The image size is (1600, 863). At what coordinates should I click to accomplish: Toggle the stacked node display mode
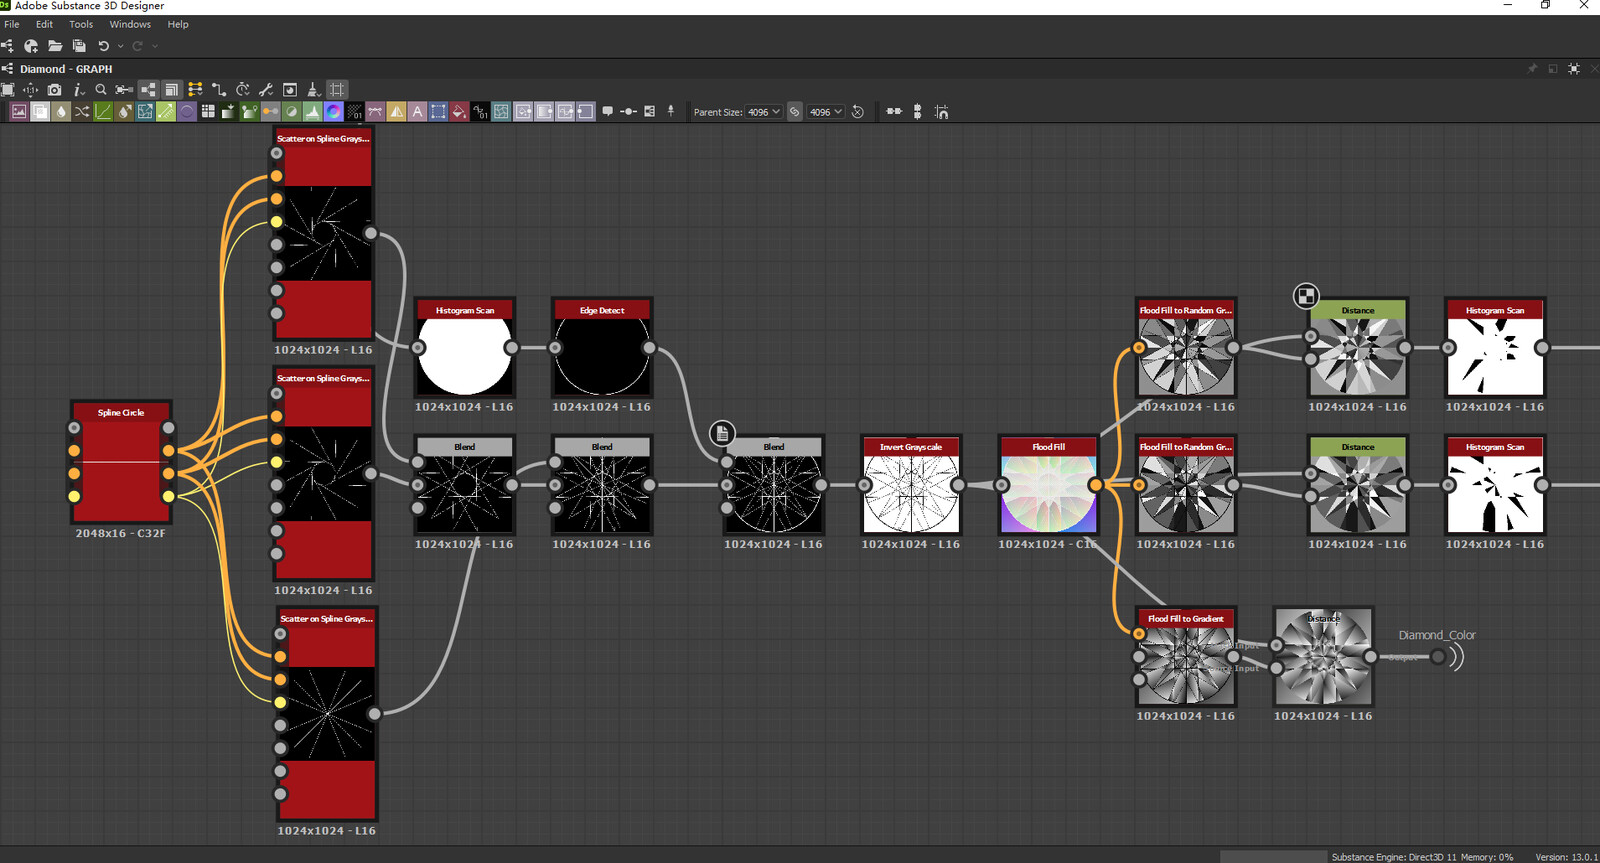(x=171, y=90)
